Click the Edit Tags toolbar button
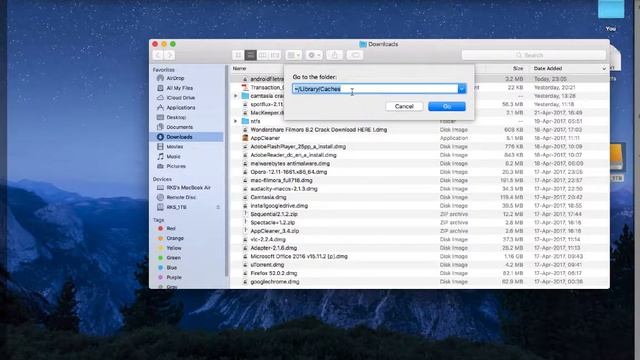Screen dimensions: 640x360 click(x=355, y=55)
